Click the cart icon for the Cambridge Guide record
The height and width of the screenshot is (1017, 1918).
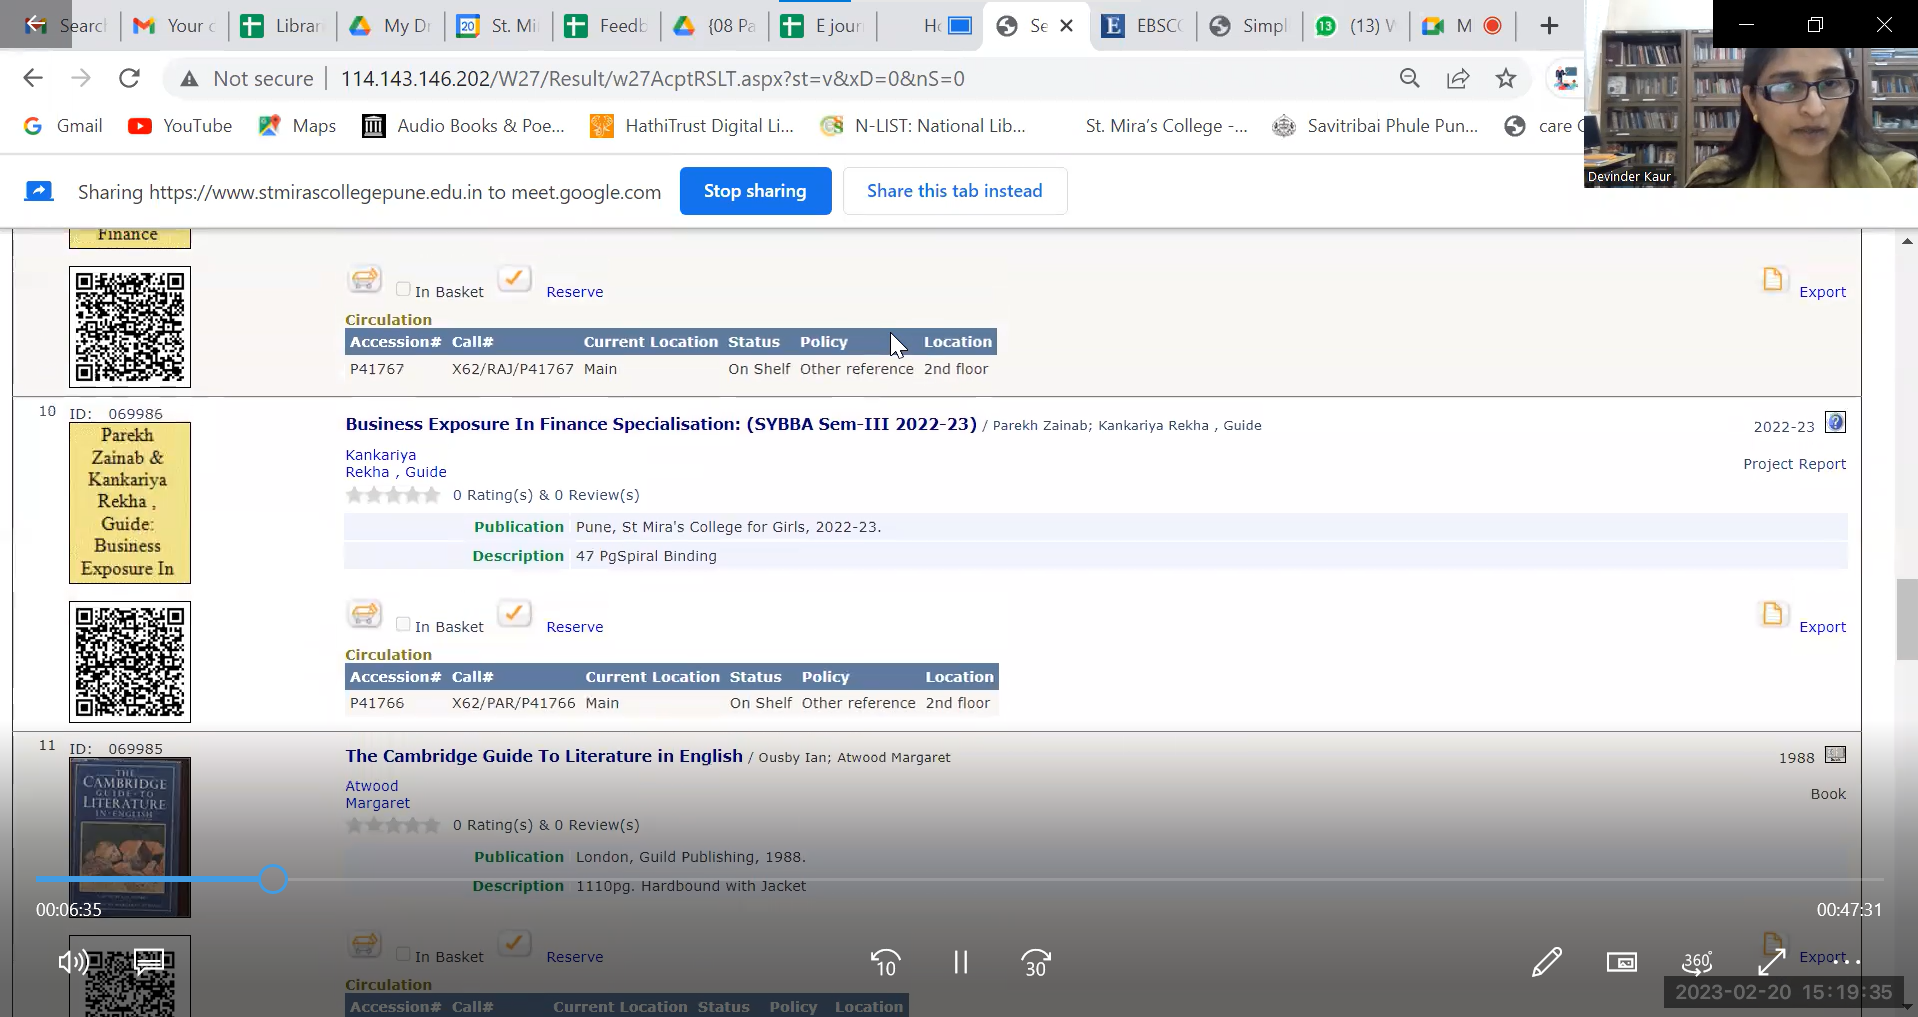coord(365,944)
